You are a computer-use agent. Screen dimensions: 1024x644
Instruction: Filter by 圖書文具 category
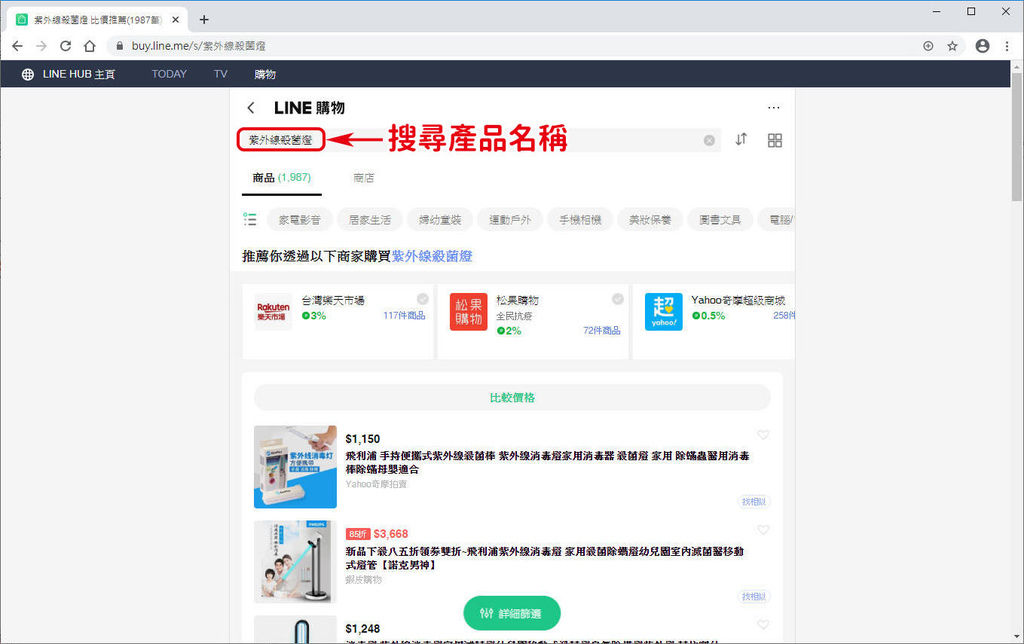pyautogui.click(x=720, y=219)
